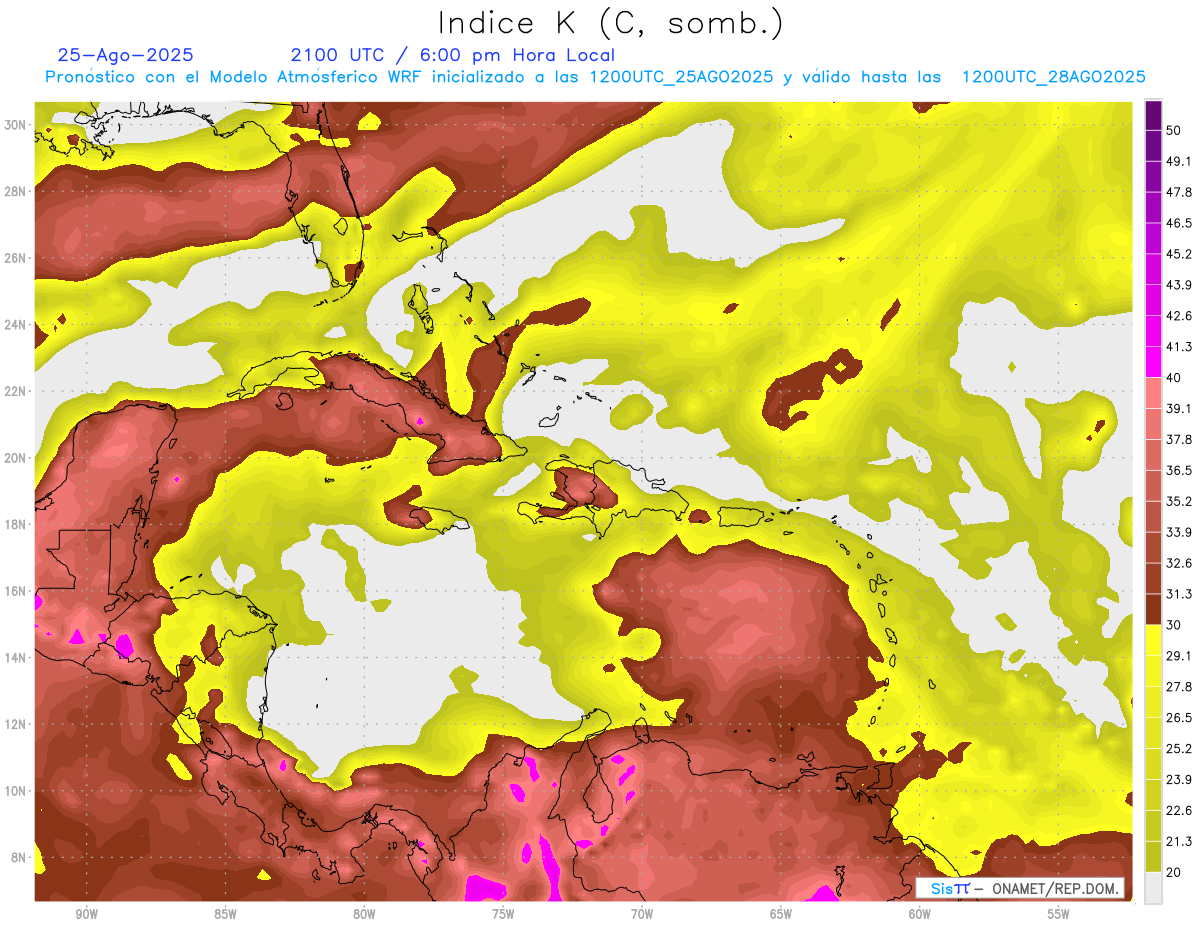Click the latitude label '28N'
The image size is (1200, 927).
pos(15,191)
